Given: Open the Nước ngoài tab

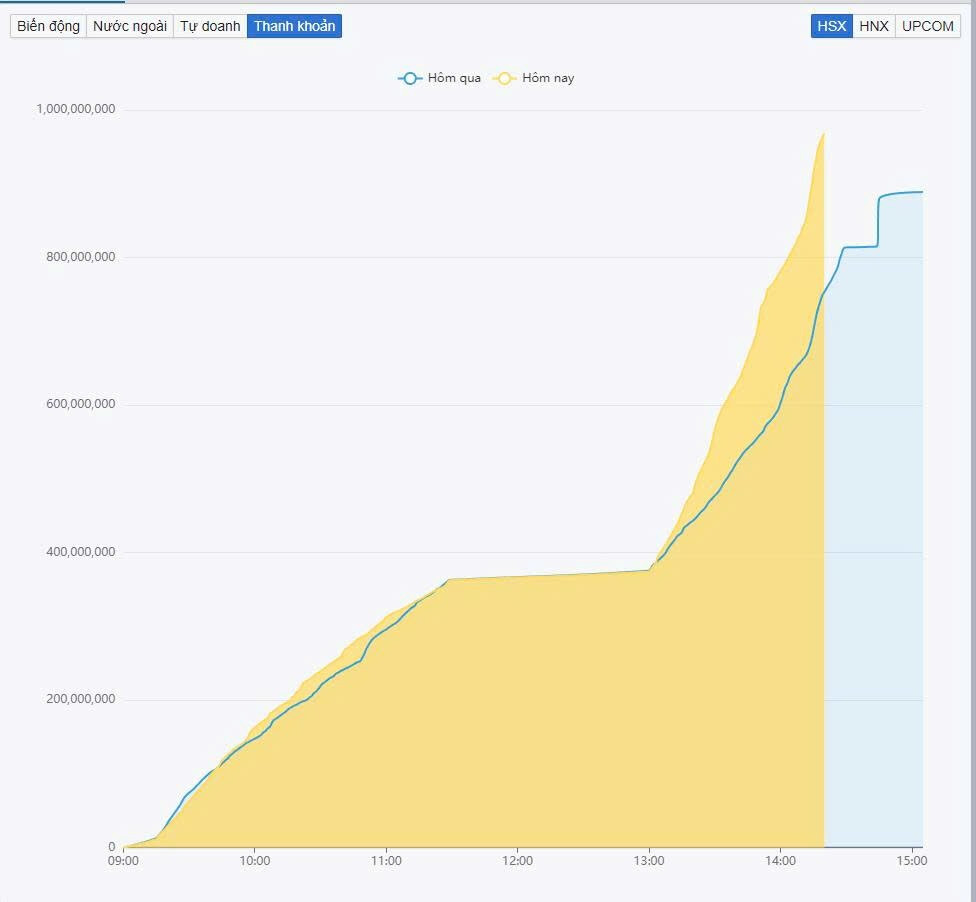Looking at the screenshot, I should 130,26.
